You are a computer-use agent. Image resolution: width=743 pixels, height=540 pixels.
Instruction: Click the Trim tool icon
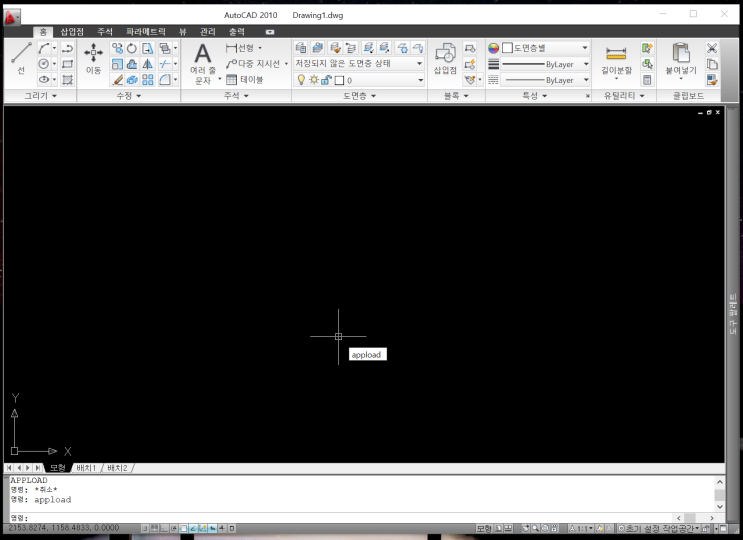[x=164, y=63]
